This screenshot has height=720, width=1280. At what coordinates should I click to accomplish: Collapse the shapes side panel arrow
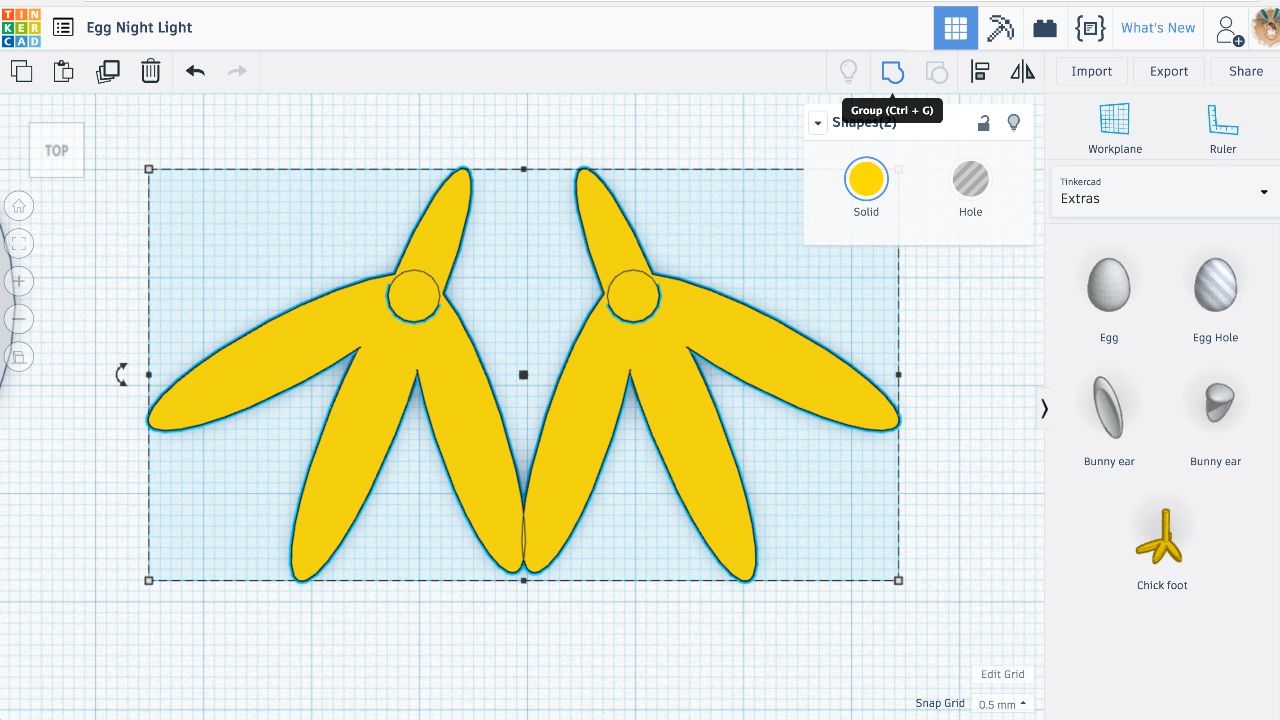point(1044,409)
